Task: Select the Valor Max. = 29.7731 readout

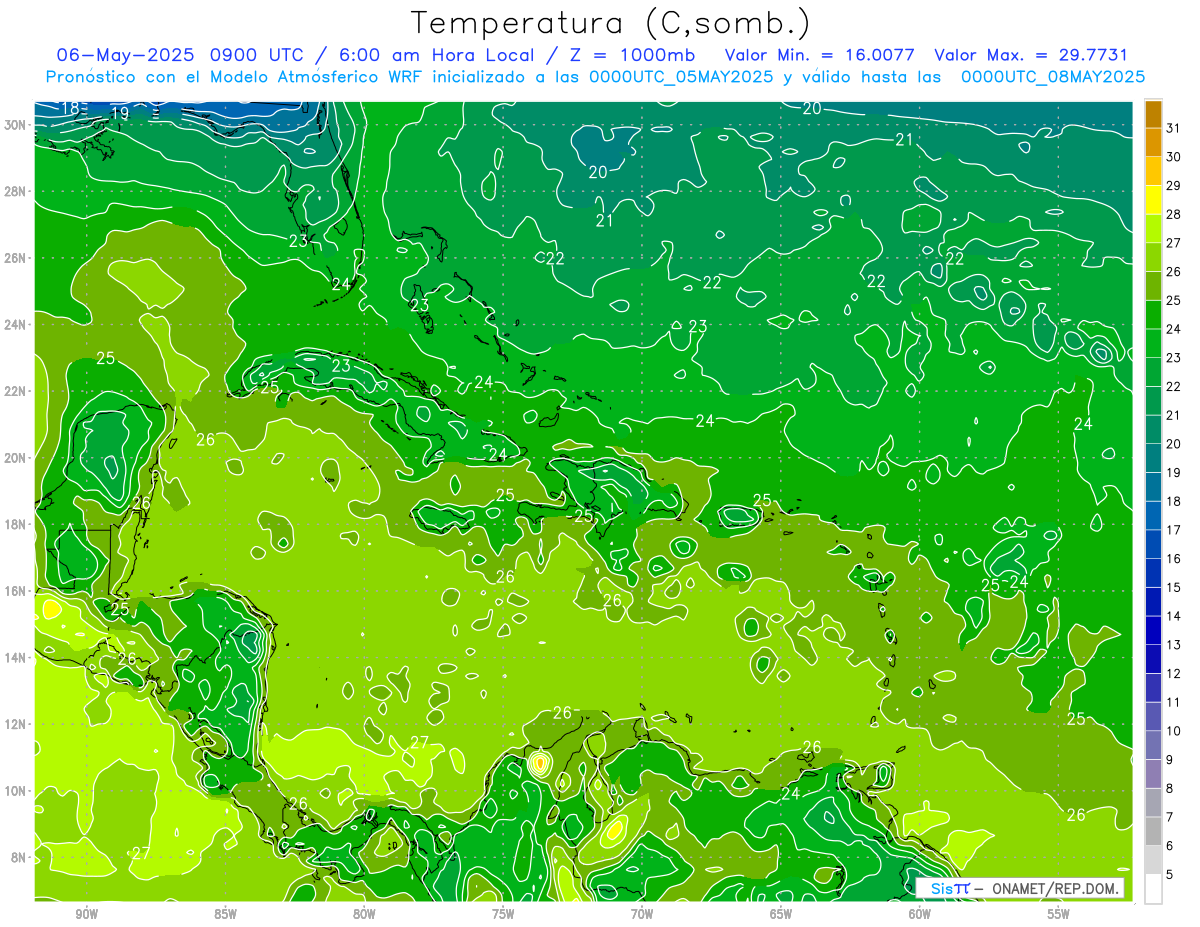Action: (1031, 55)
